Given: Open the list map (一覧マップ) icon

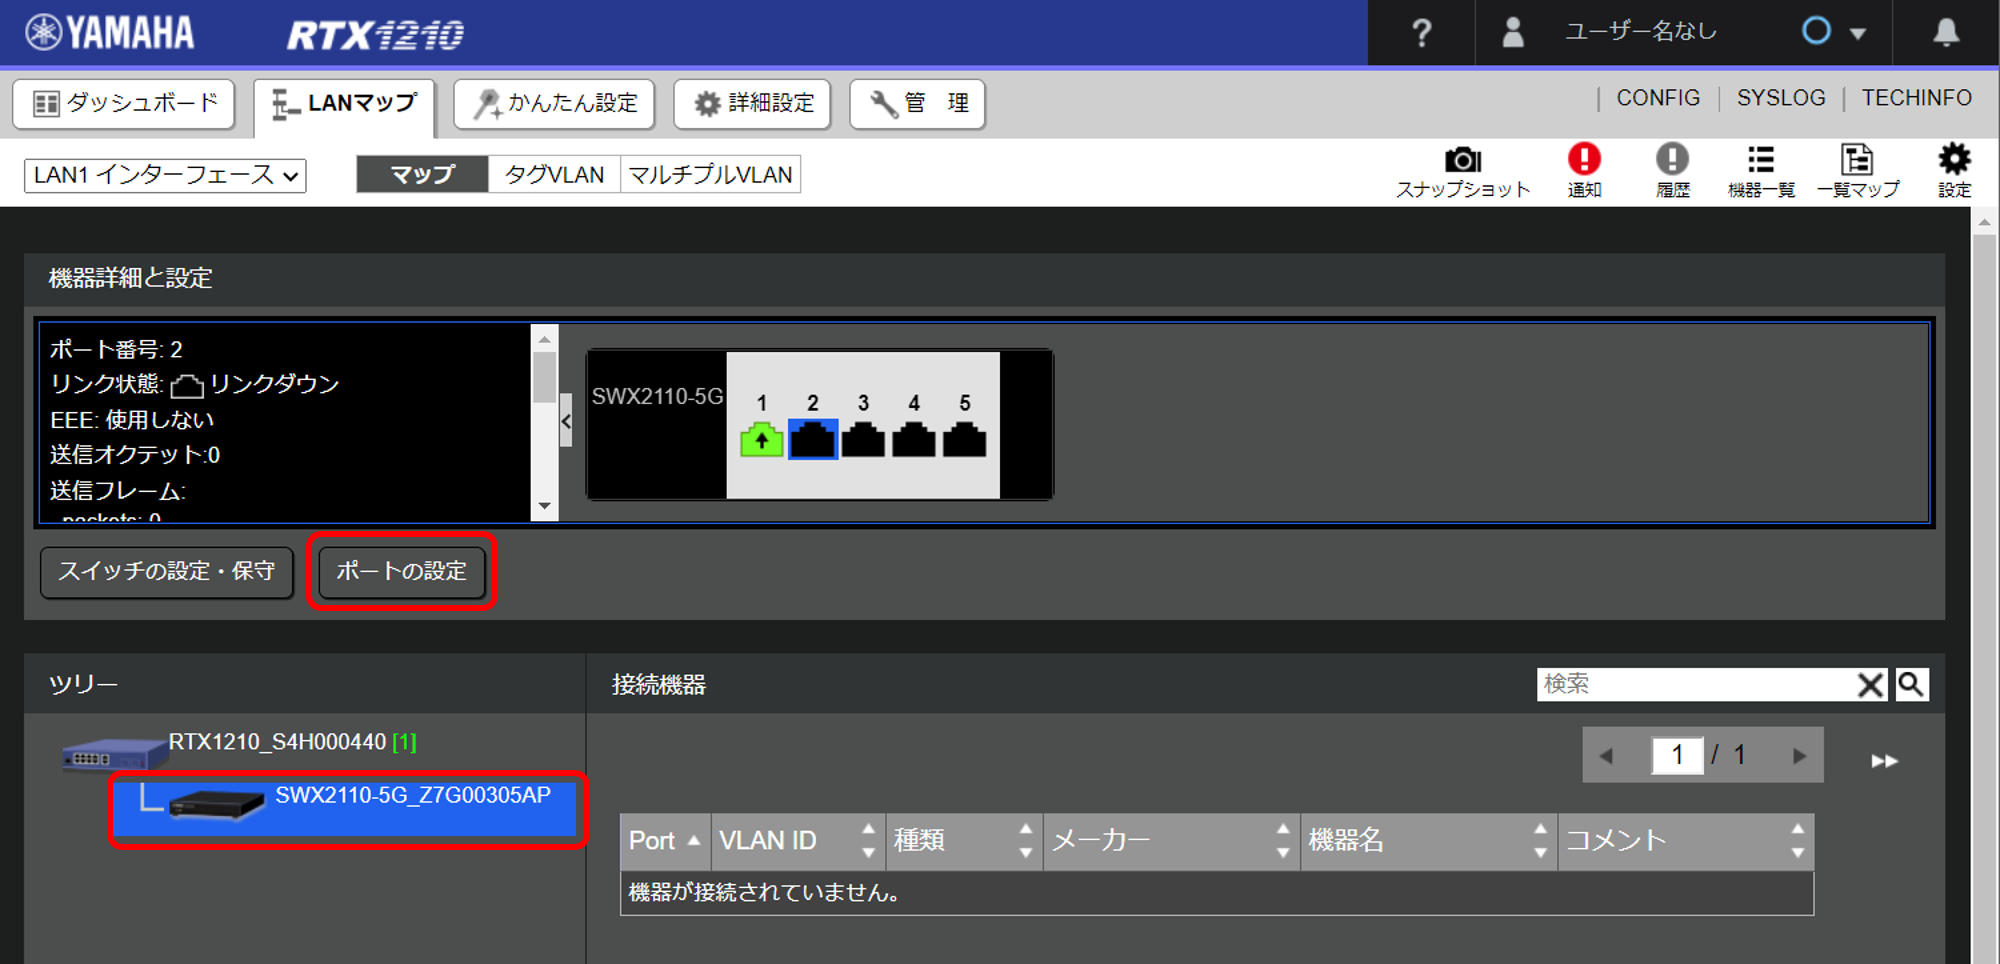Looking at the screenshot, I should [x=1857, y=160].
